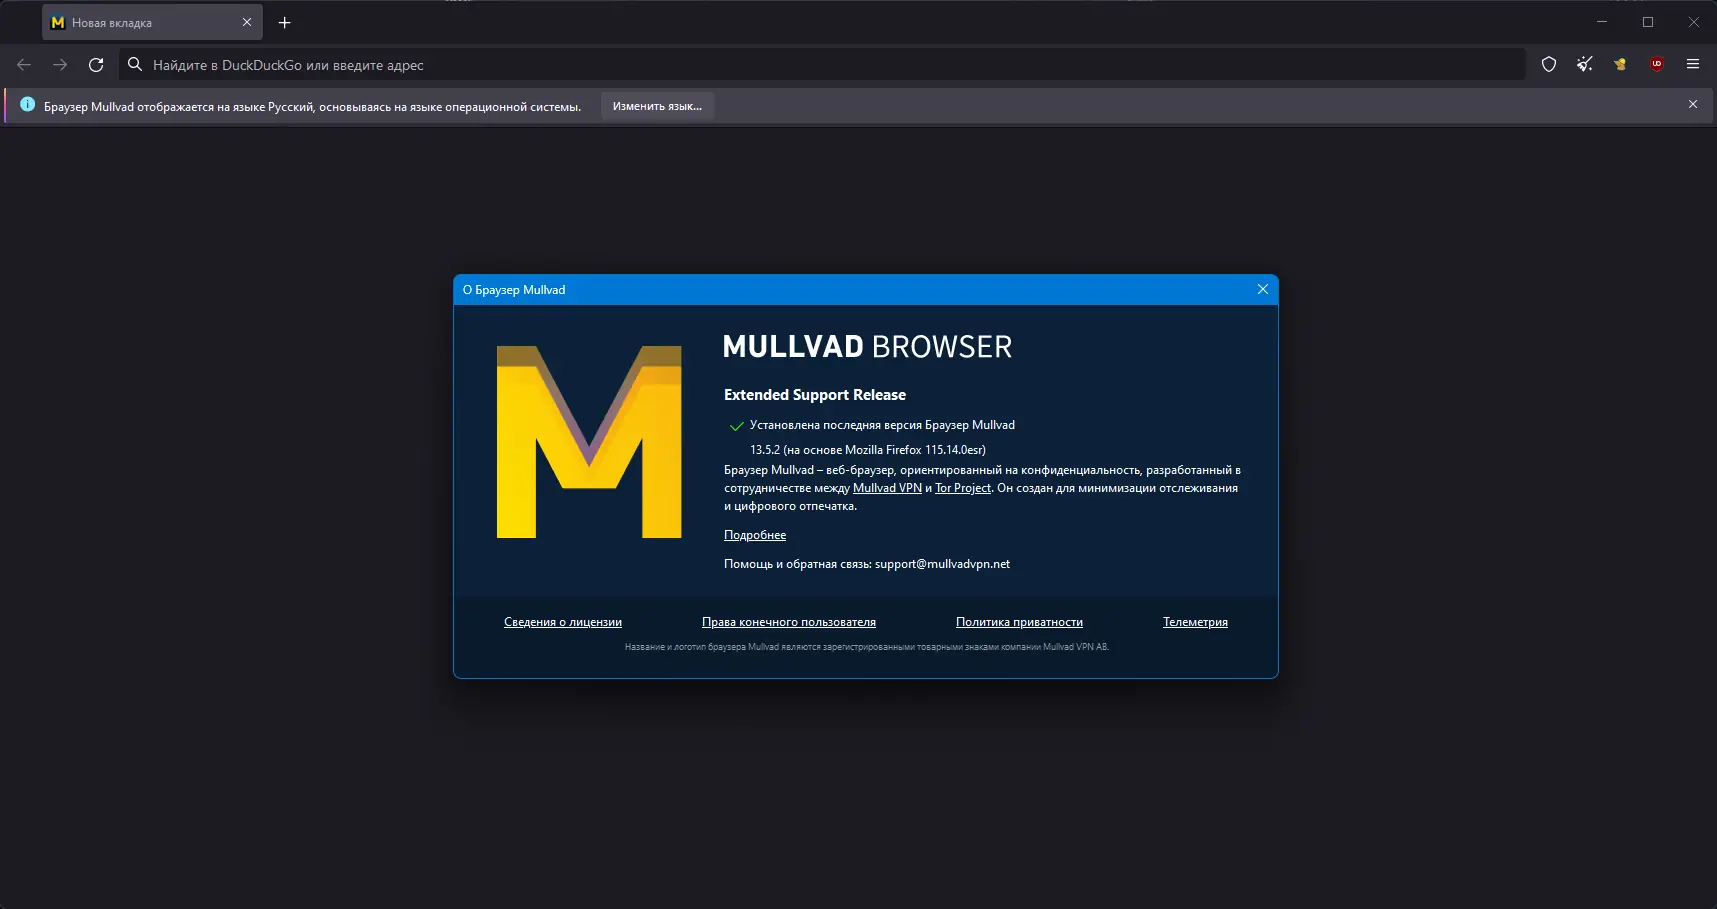
Task: Click the MULLVAD BROWSER heading
Action: coord(867,347)
